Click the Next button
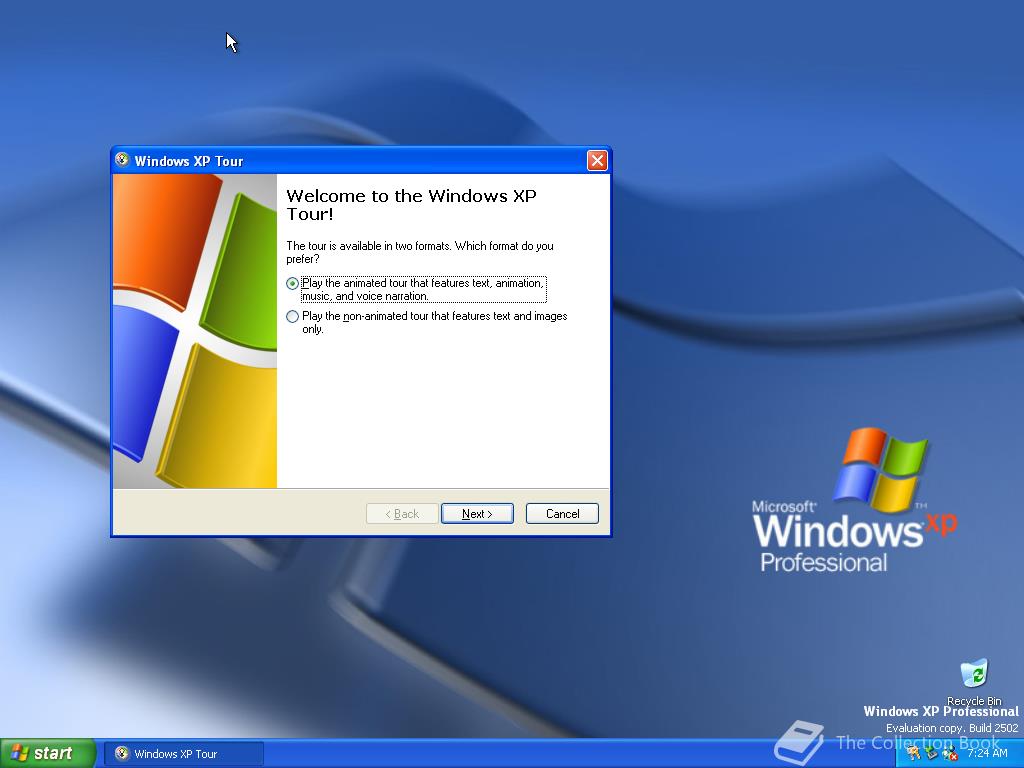1024x768 pixels. click(477, 514)
